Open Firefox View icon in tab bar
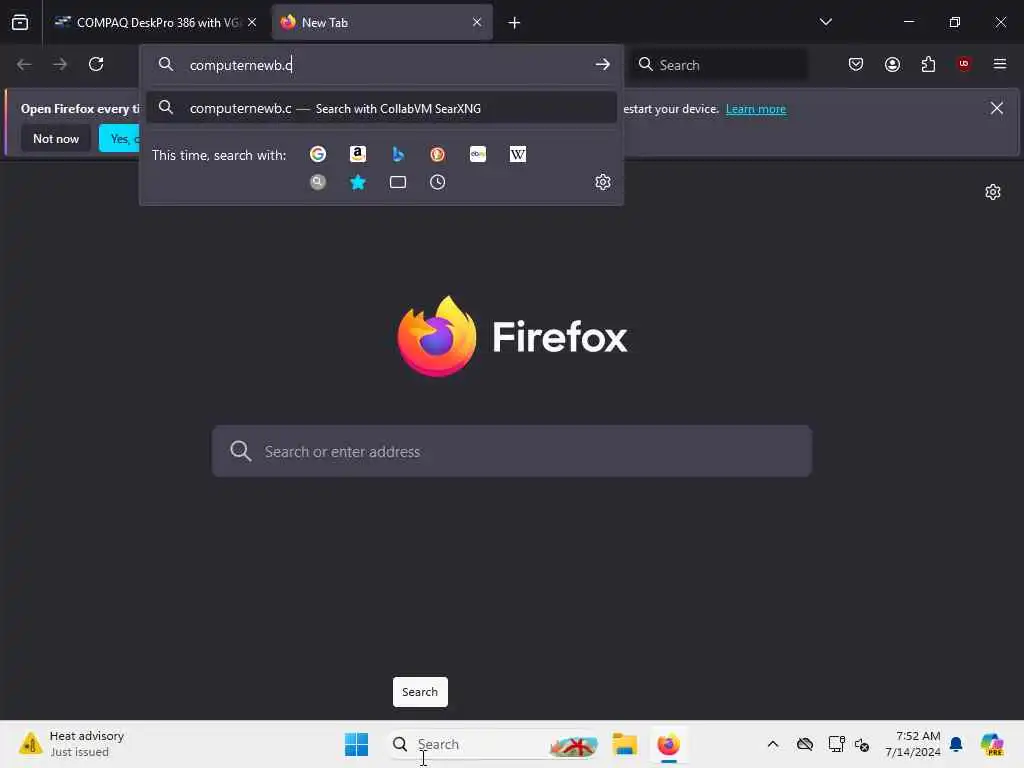The image size is (1024, 768). coord(20,22)
